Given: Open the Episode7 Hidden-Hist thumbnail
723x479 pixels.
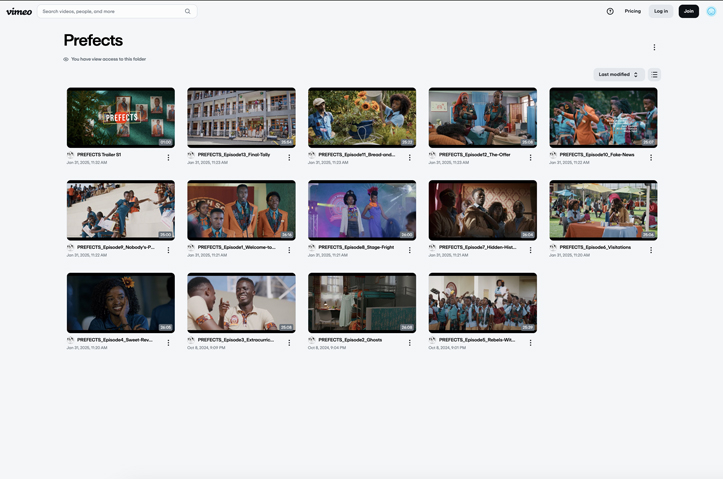Looking at the screenshot, I should tap(483, 210).
